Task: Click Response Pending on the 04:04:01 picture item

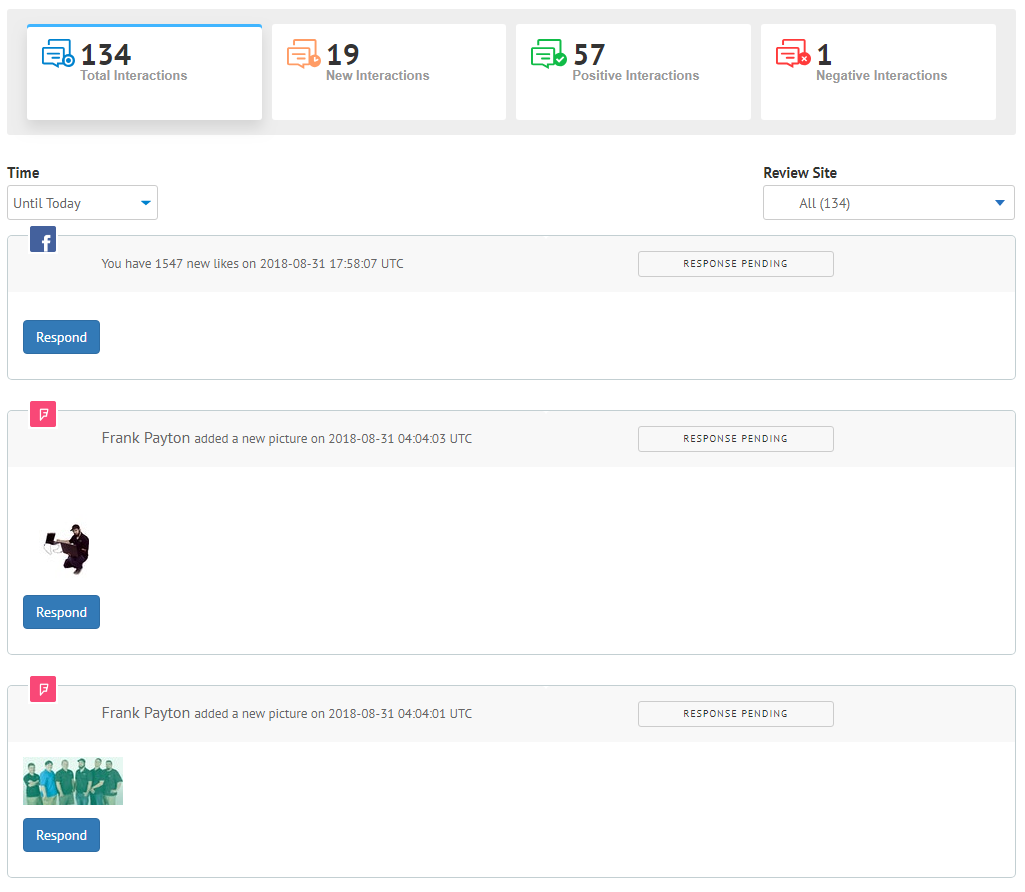Action: [x=735, y=714]
